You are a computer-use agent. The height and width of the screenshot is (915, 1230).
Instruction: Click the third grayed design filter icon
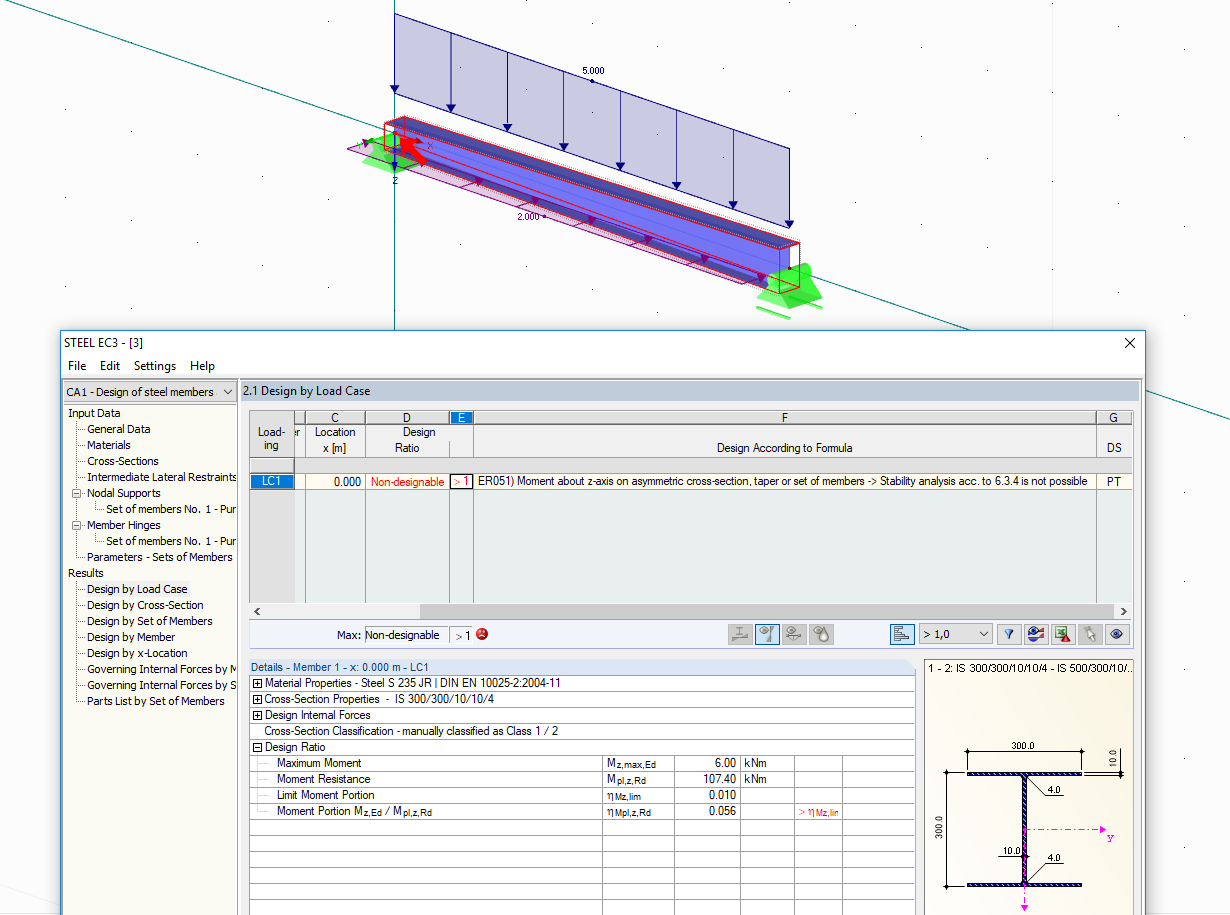pyautogui.click(x=794, y=634)
